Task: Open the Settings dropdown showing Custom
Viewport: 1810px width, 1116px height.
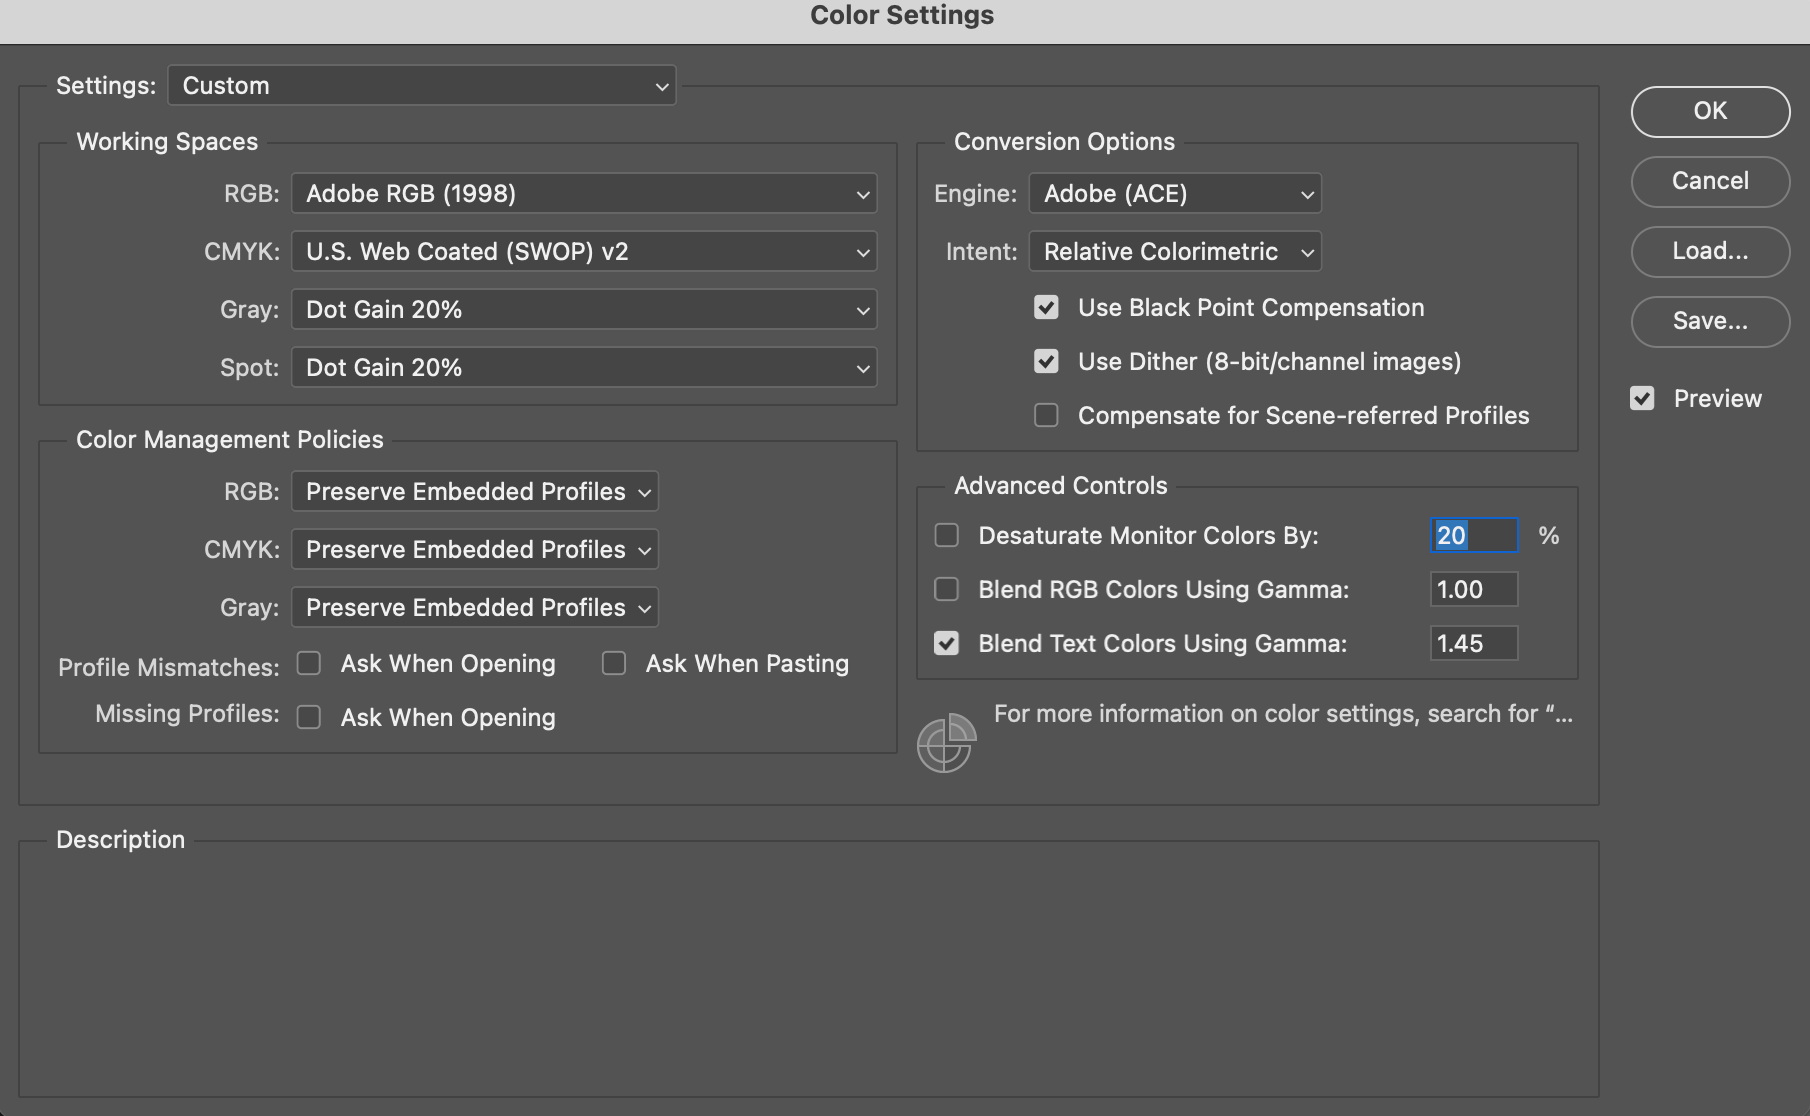Action: pos(421,85)
